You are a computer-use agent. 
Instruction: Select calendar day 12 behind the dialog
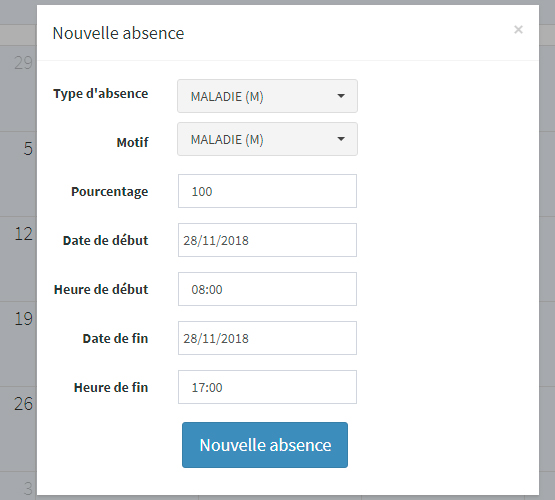23,234
